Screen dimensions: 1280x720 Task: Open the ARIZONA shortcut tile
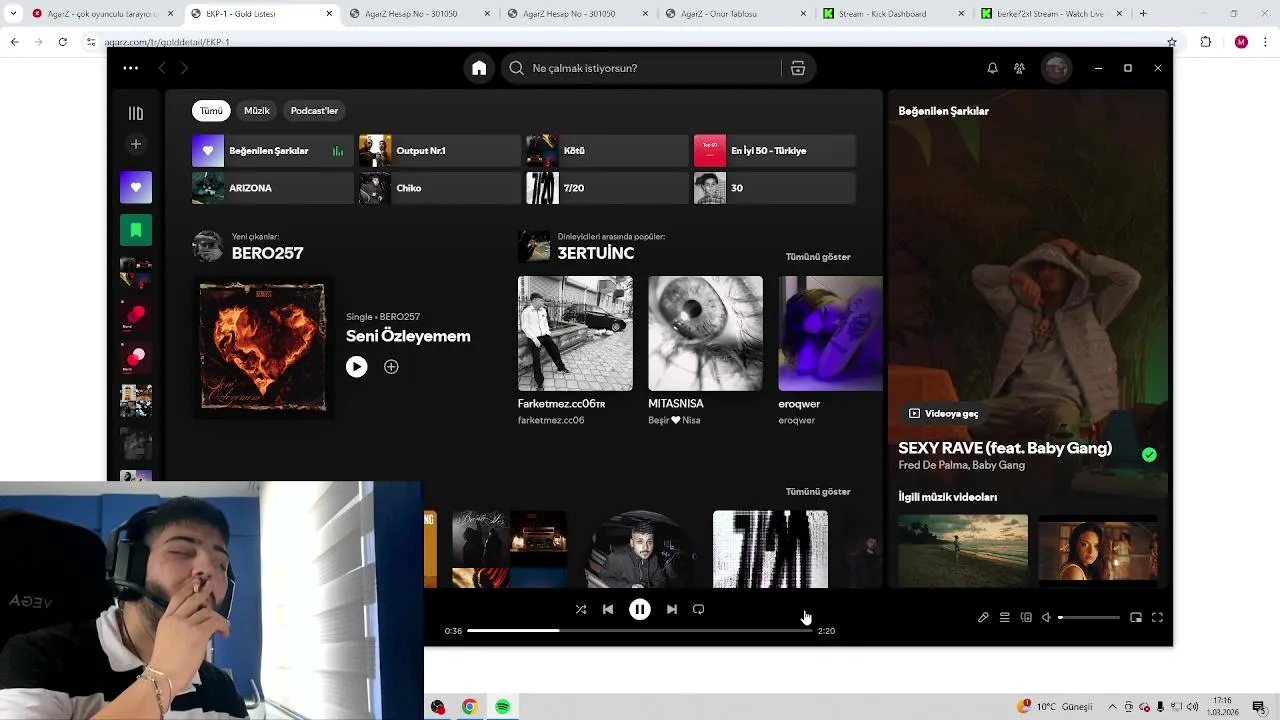[x=272, y=188]
